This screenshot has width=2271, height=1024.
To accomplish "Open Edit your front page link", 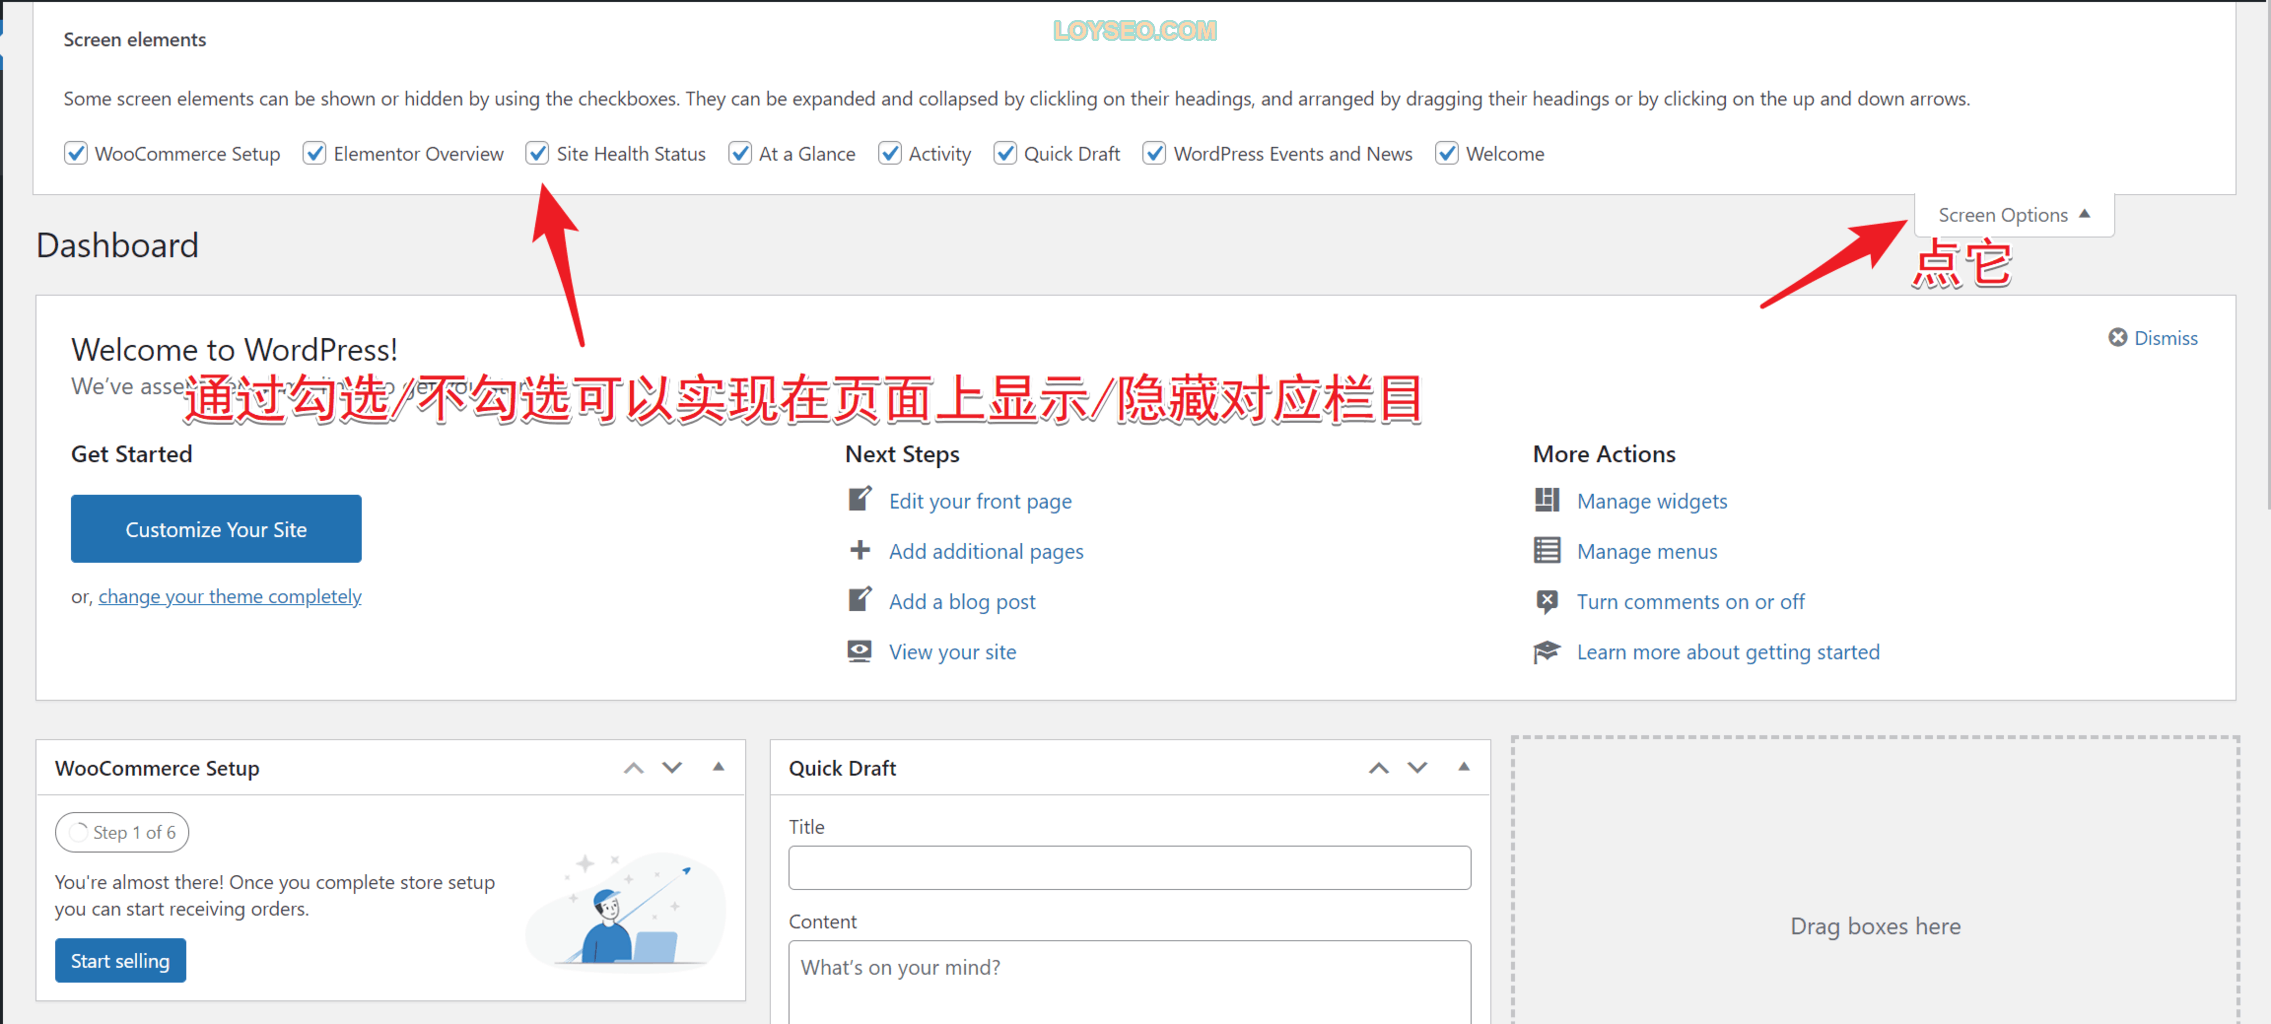I will coord(980,501).
